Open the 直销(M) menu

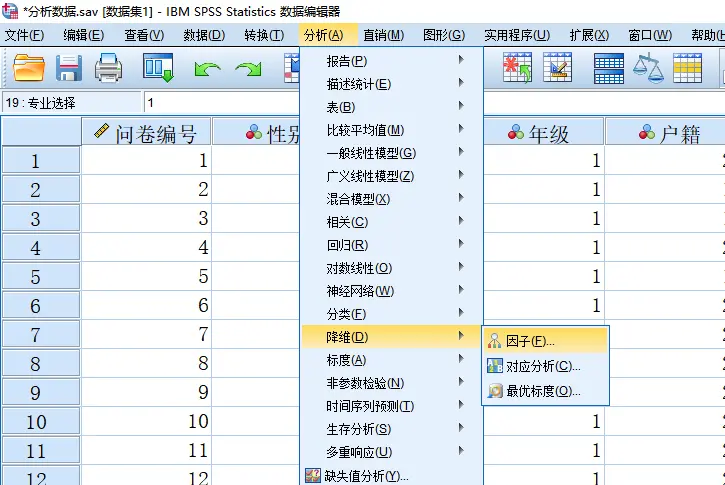(x=383, y=35)
